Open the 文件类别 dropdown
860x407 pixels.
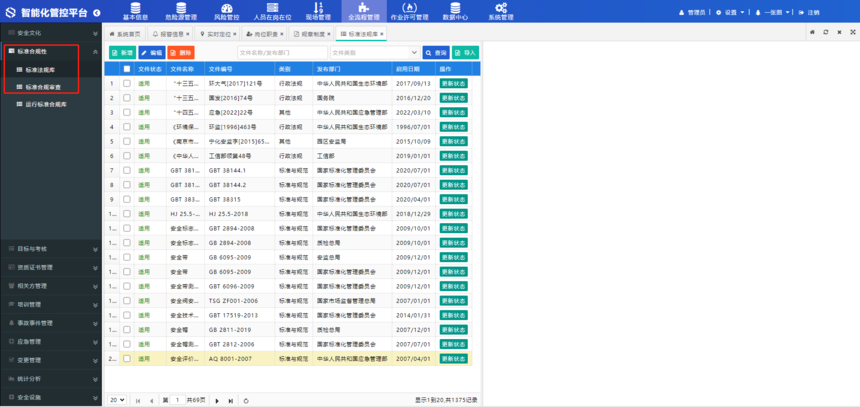[374, 52]
